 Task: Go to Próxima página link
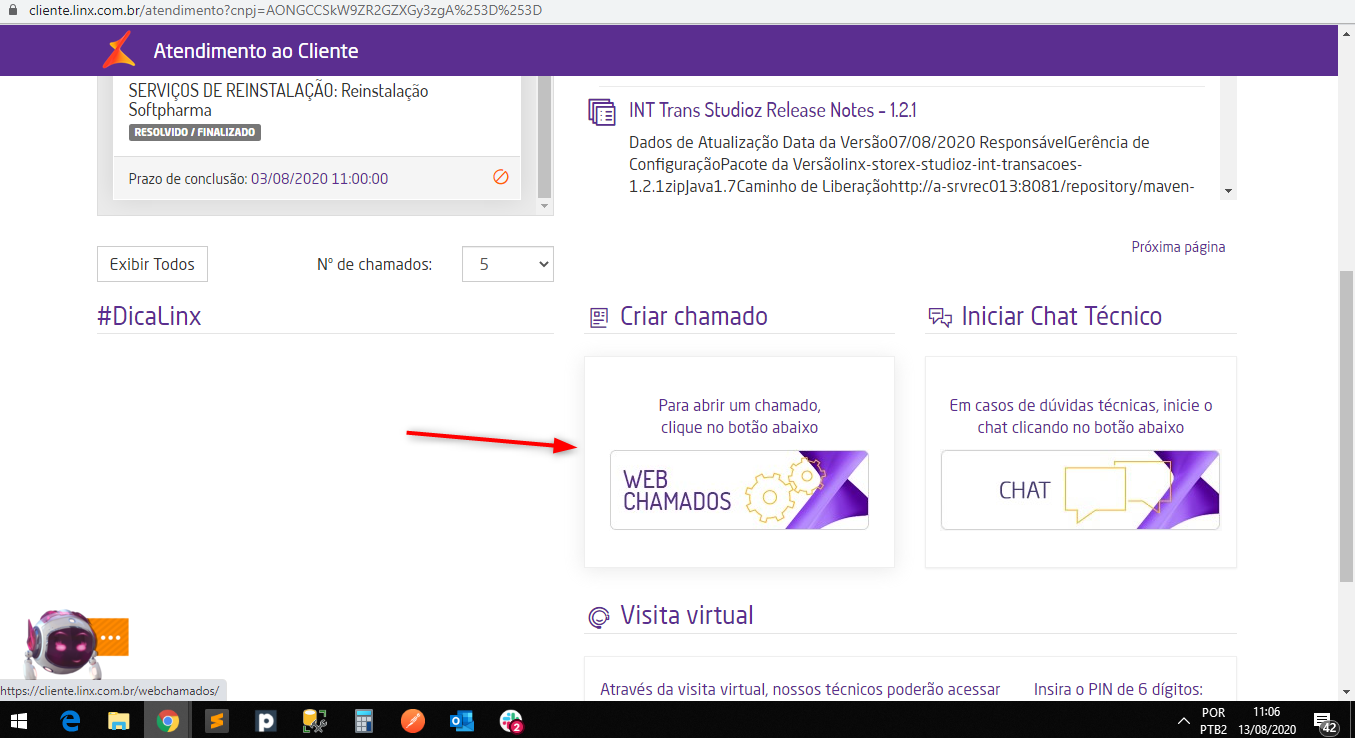click(1178, 247)
